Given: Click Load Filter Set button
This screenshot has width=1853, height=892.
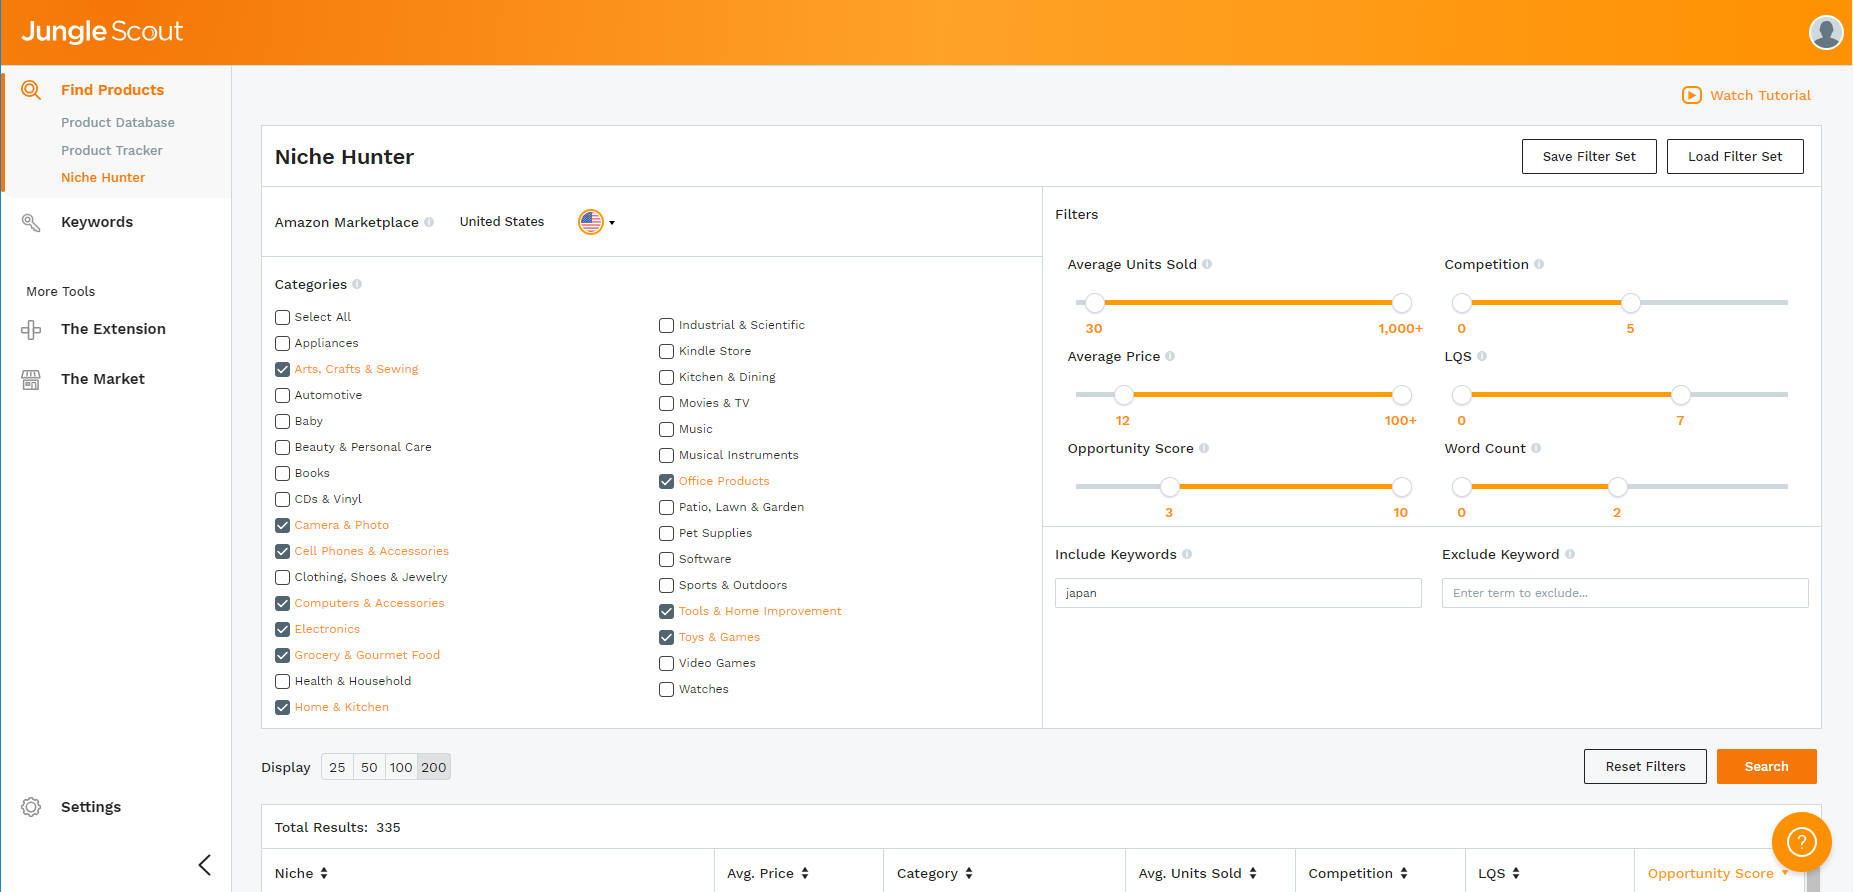Looking at the screenshot, I should click(x=1735, y=156).
